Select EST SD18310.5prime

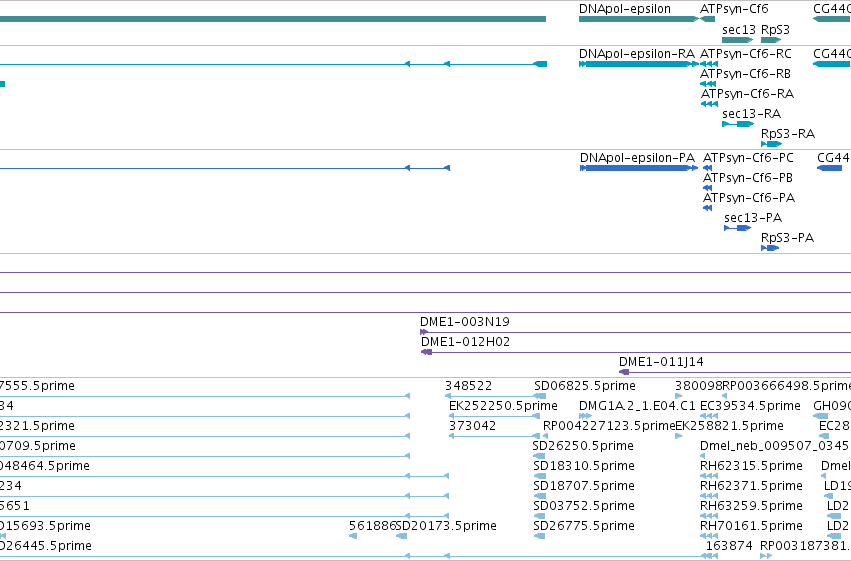pyautogui.click(x=583, y=466)
